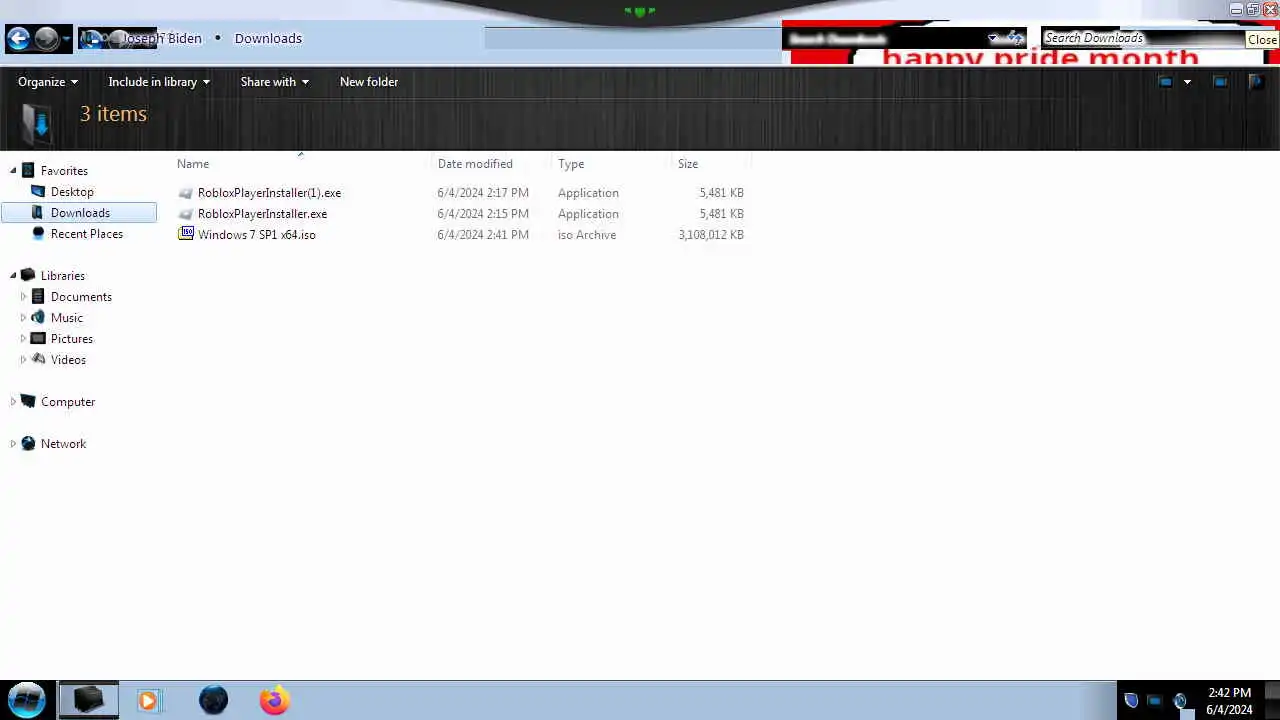Select RobloxPlayerInstaller.exe file
Image resolution: width=1280 pixels, height=720 pixels.
point(262,214)
